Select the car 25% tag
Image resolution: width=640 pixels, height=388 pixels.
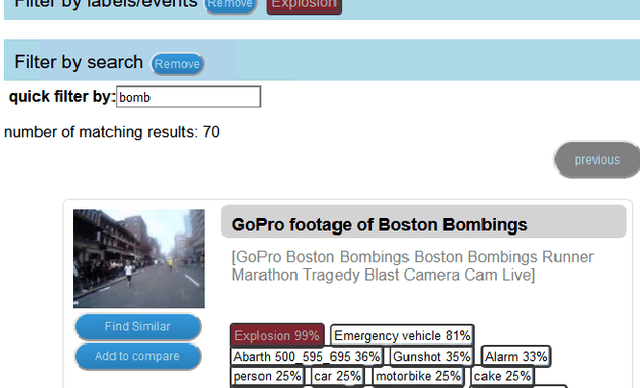(x=338, y=376)
